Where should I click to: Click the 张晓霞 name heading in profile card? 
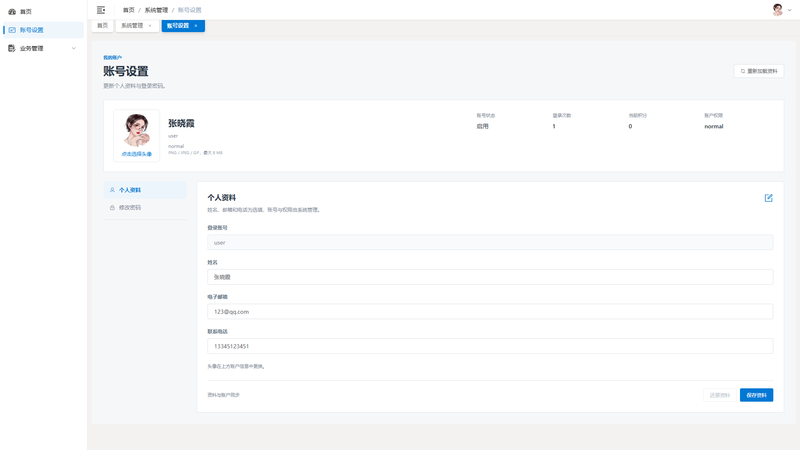coord(181,123)
